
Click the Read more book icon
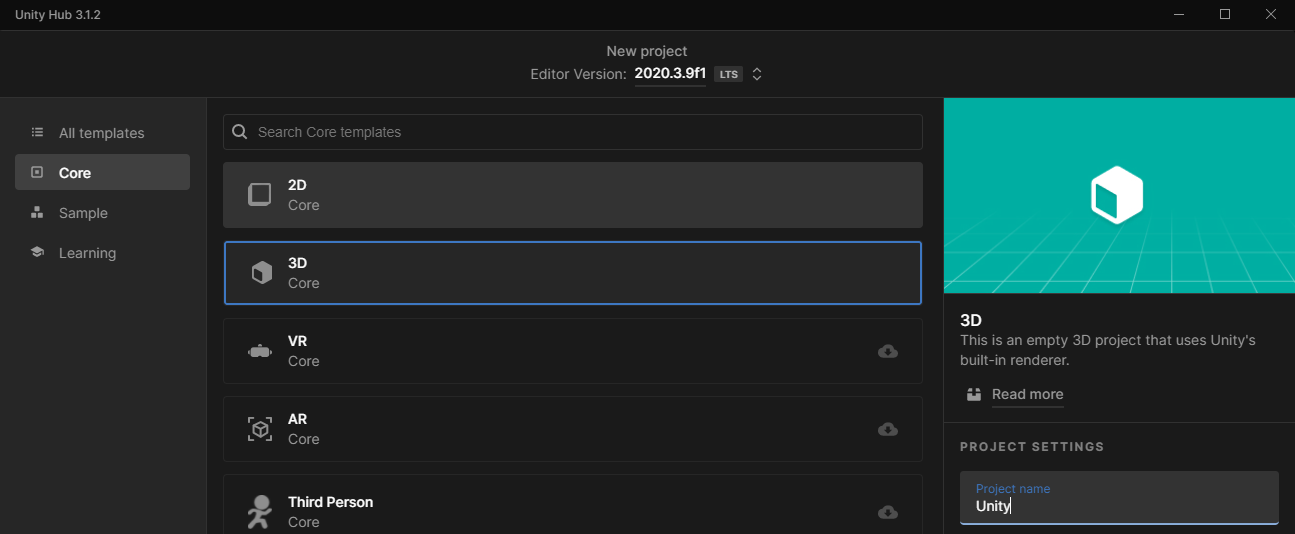[x=974, y=394]
